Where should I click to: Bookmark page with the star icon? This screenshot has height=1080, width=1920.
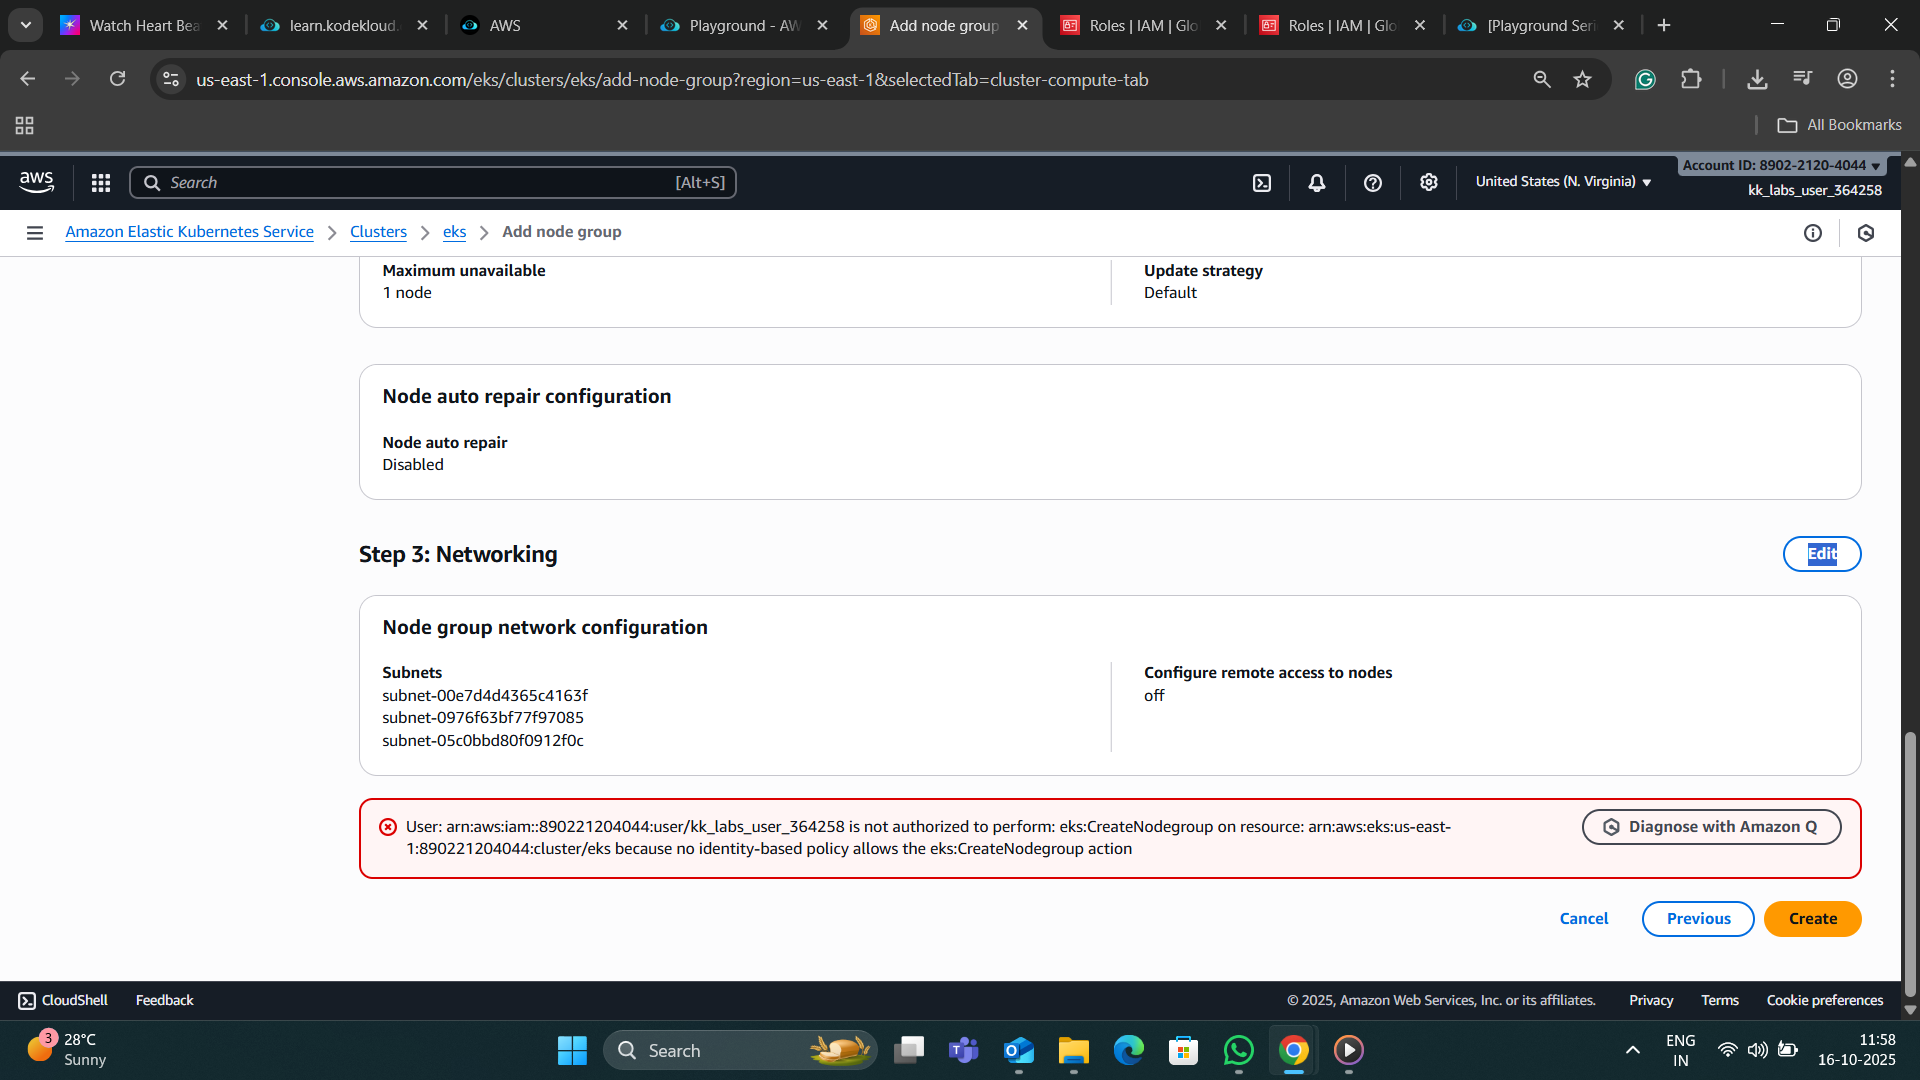tap(1582, 80)
